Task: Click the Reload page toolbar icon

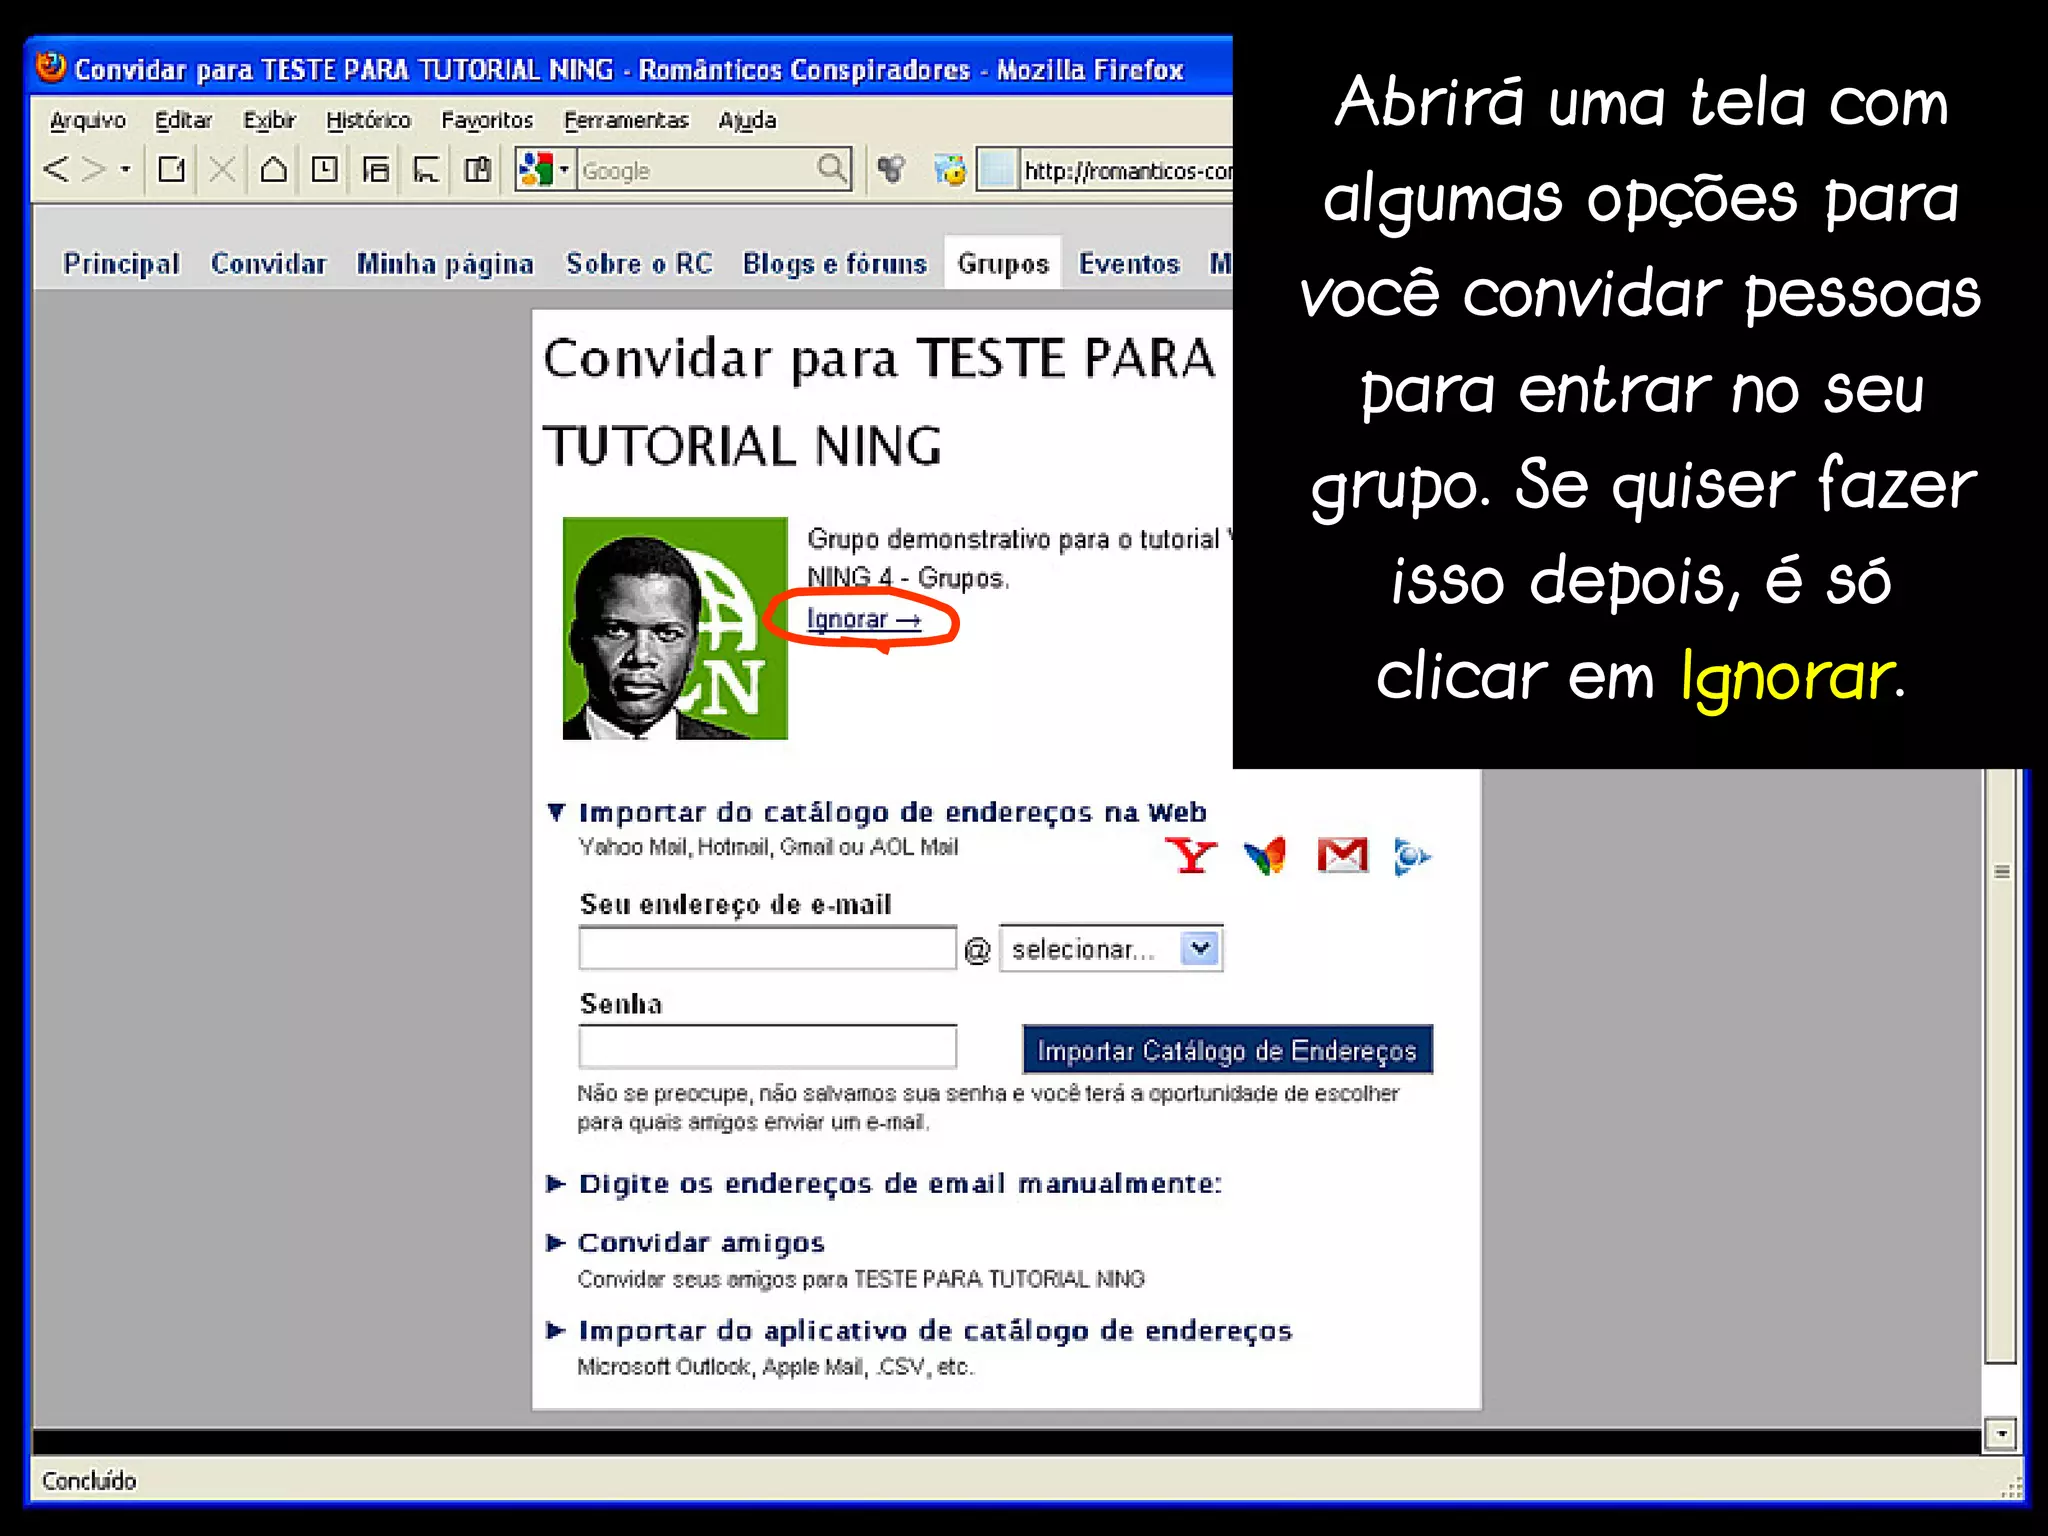Action: pyautogui.click(x=172, y=169)
